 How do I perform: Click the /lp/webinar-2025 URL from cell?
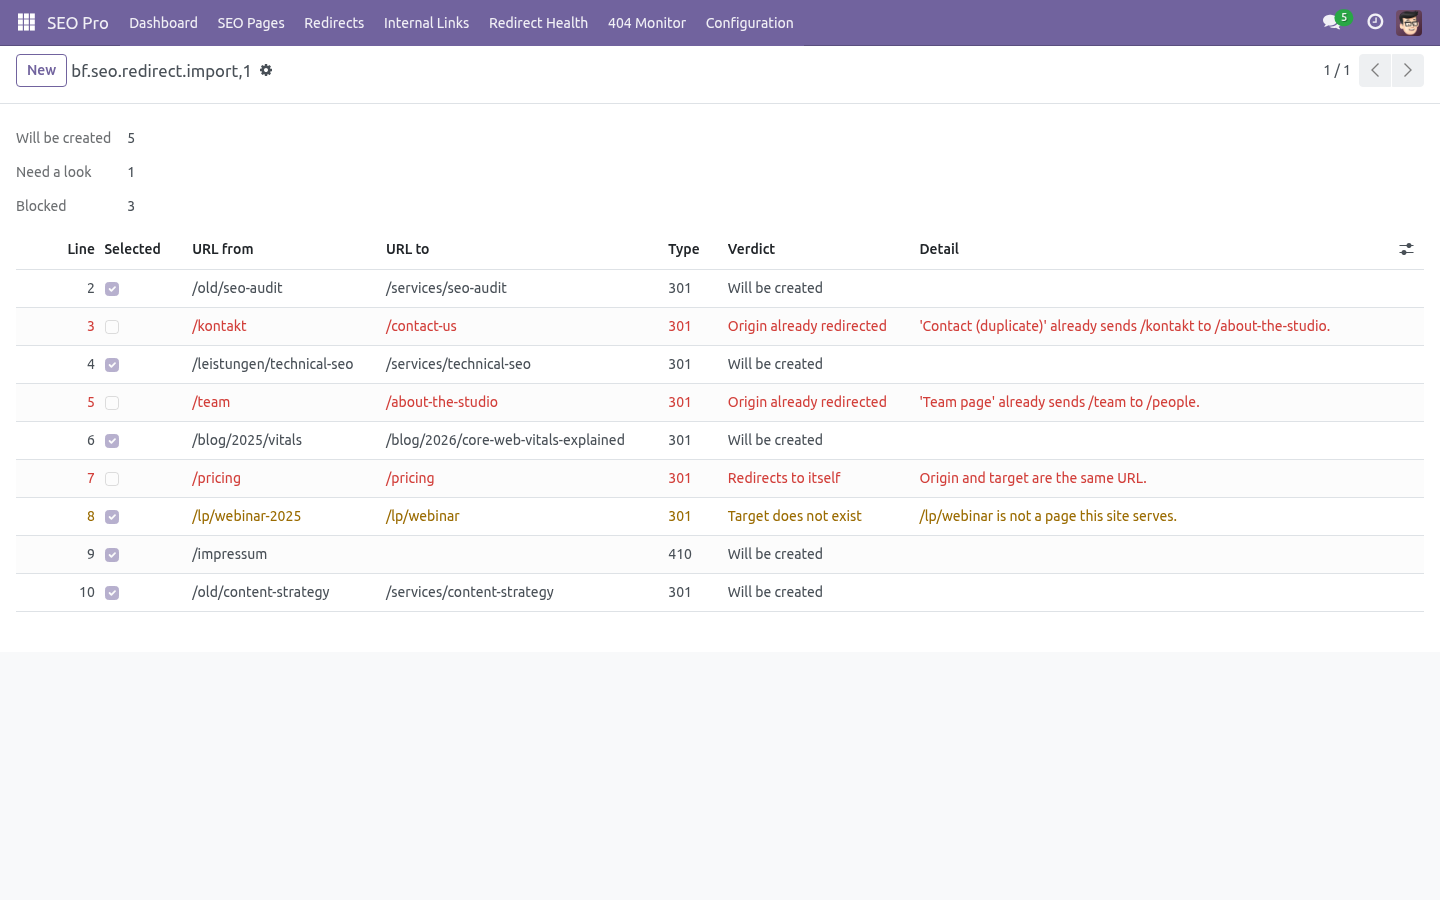pos(246,516)
